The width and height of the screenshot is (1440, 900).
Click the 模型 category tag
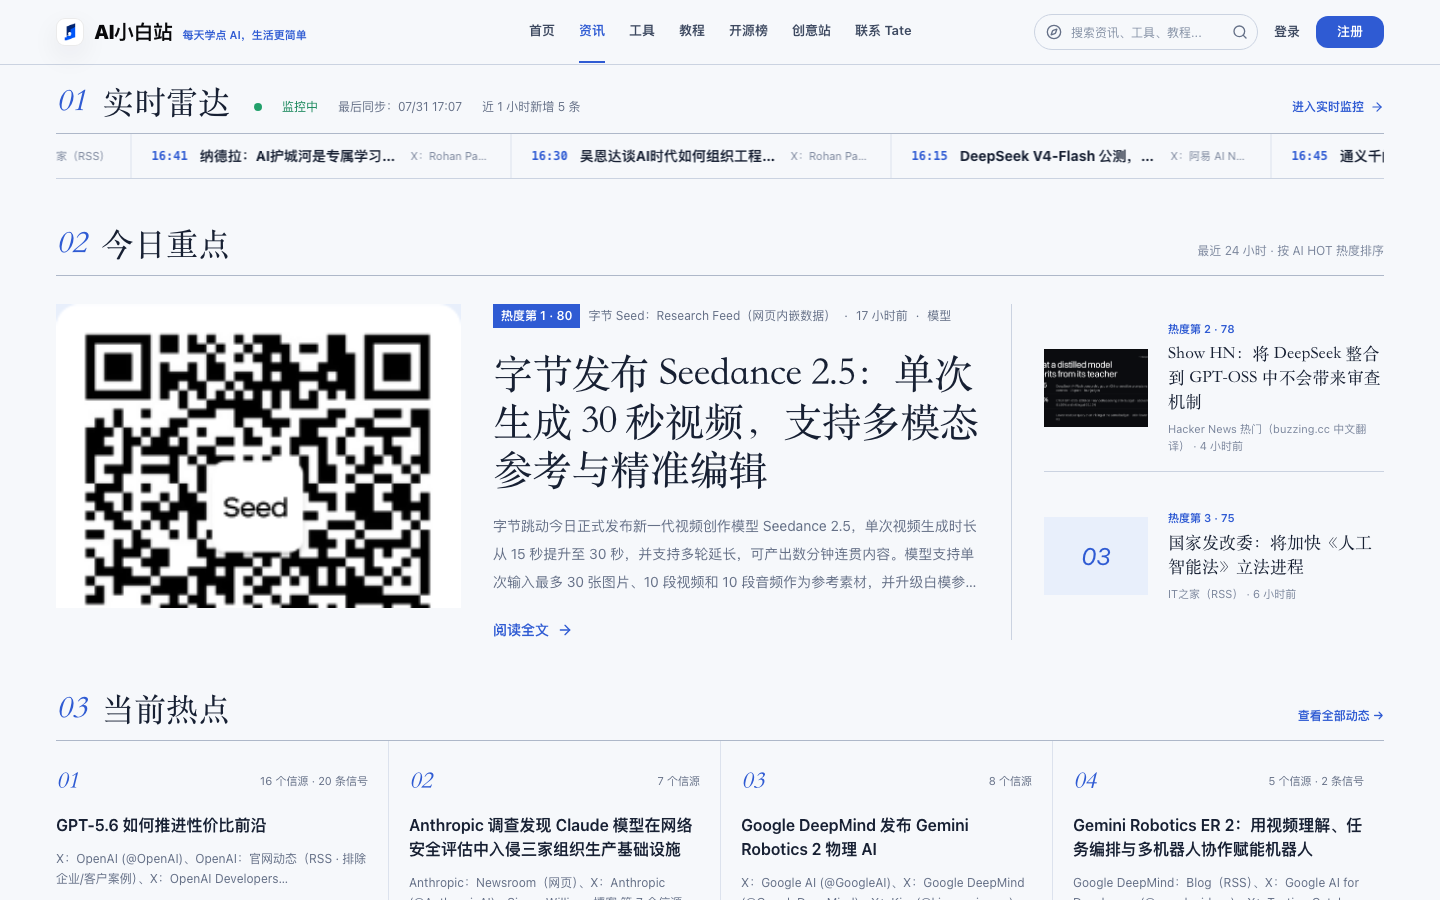point(939,316)
